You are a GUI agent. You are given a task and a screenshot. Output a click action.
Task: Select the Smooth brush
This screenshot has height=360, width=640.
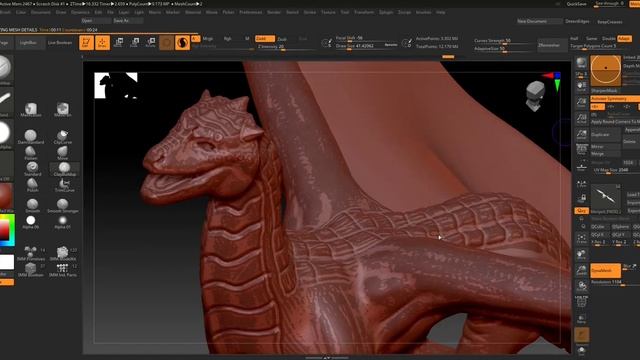[32, 205]
